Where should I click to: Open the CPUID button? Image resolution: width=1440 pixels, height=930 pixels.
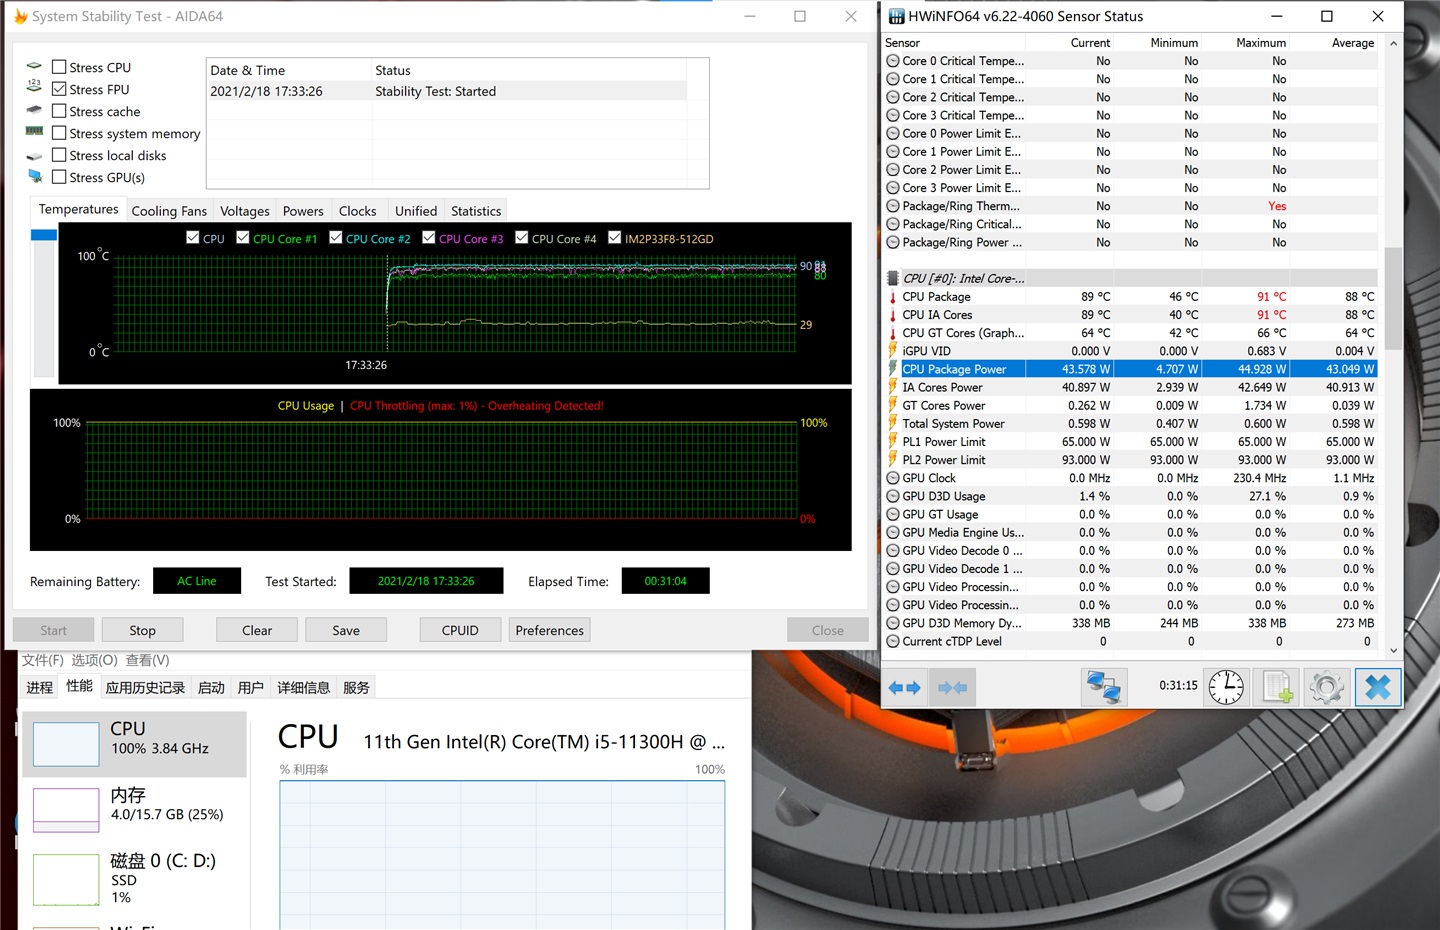[460, 630]
